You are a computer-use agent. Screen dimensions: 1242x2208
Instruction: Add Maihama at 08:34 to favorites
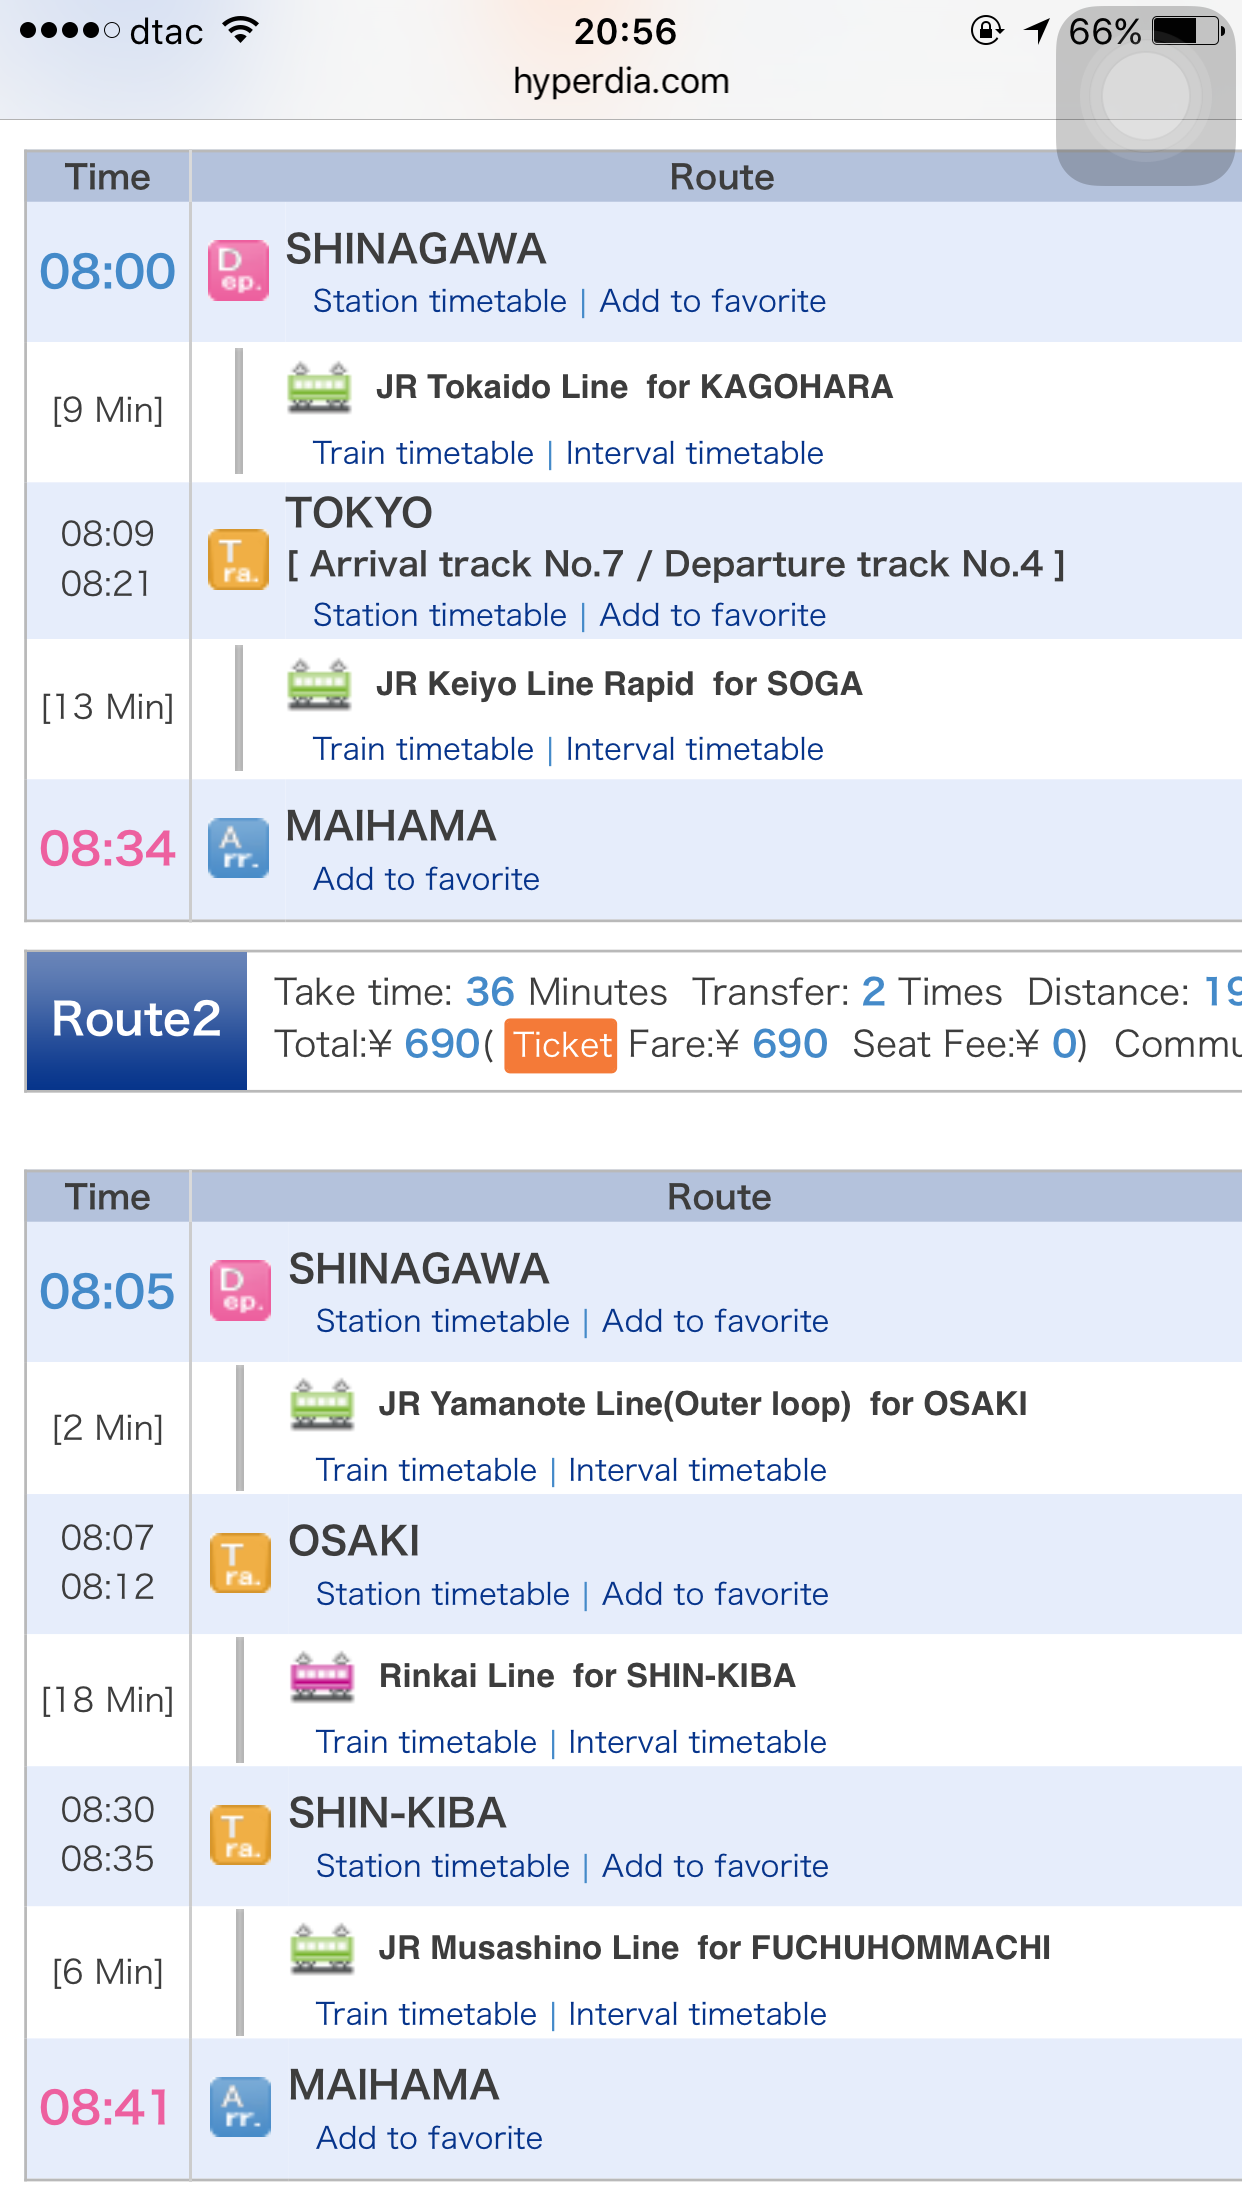427,879
